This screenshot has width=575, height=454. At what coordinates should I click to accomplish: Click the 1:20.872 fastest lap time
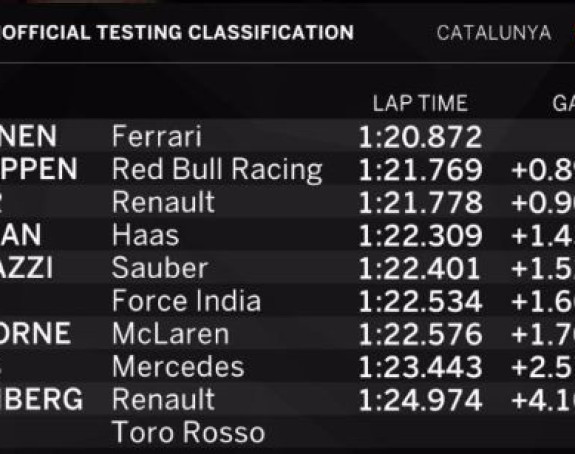coord(420,137)
